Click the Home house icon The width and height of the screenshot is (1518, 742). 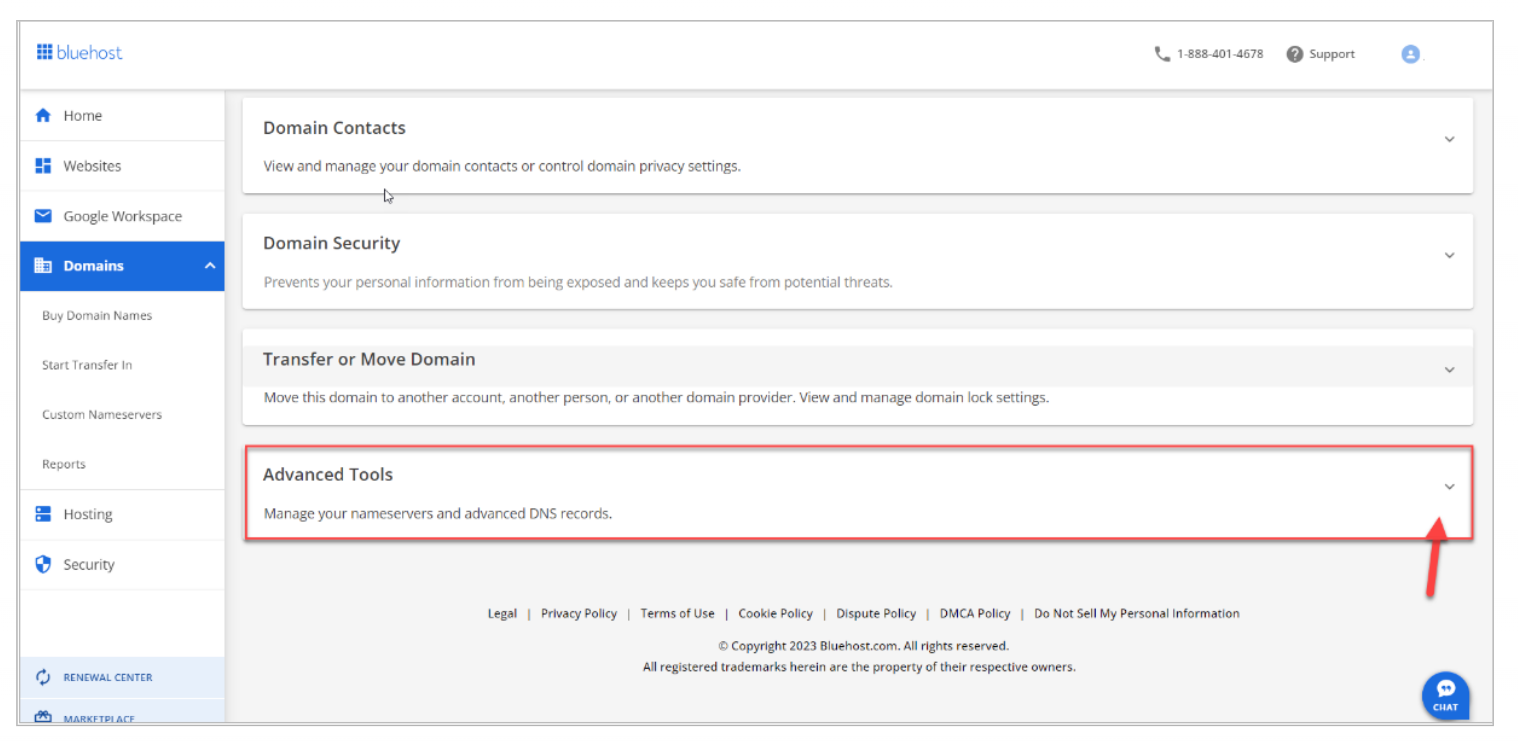(x=43, y=116)
